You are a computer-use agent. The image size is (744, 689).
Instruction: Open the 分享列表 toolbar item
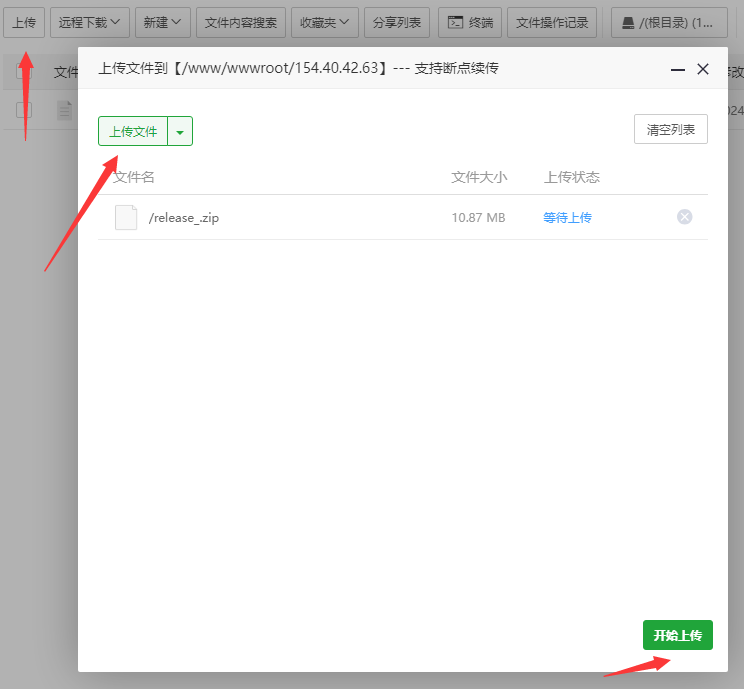pyautogui.click(x=396, y=22)
